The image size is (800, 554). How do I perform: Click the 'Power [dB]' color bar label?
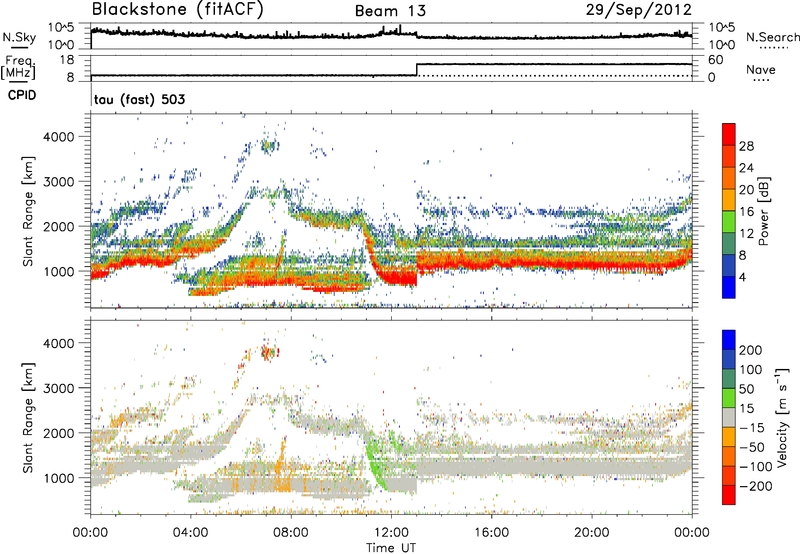763,211
